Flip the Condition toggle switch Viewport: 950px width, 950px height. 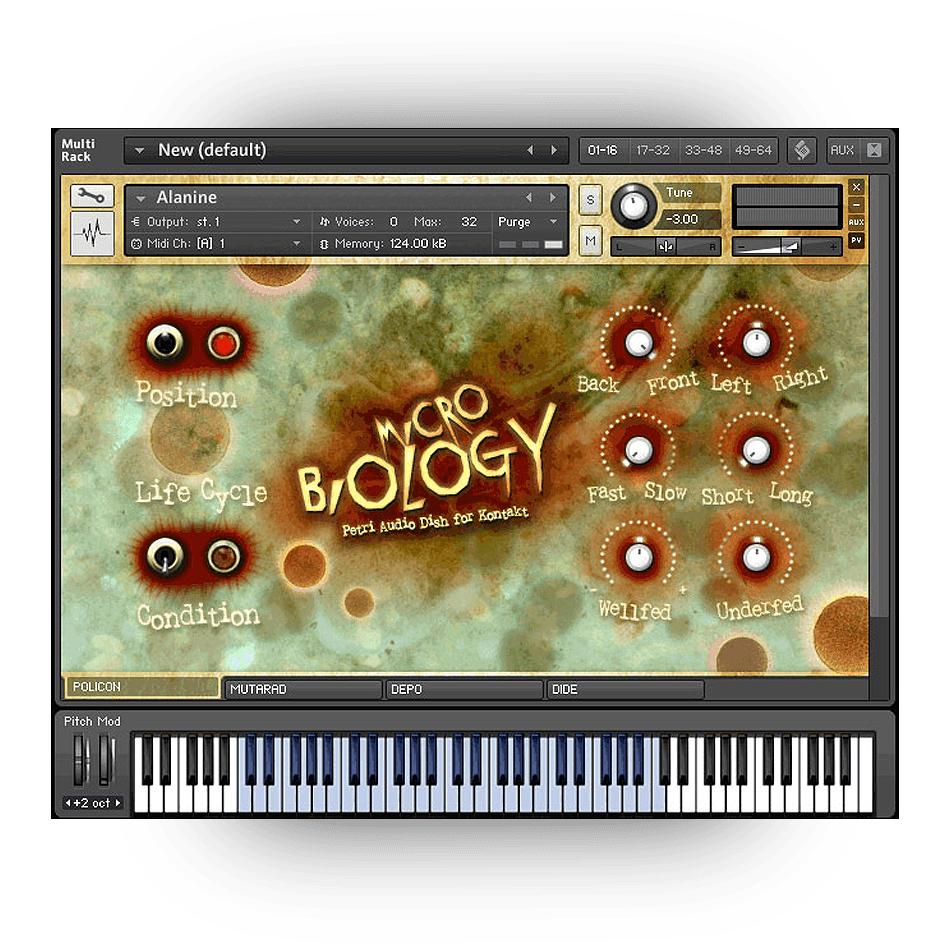(164, 556)
